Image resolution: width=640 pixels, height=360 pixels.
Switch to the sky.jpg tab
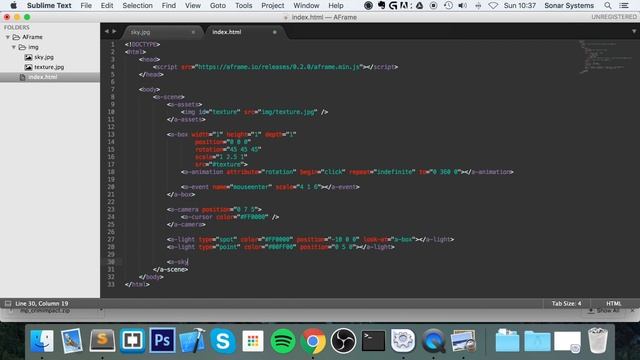coord(140,32)
